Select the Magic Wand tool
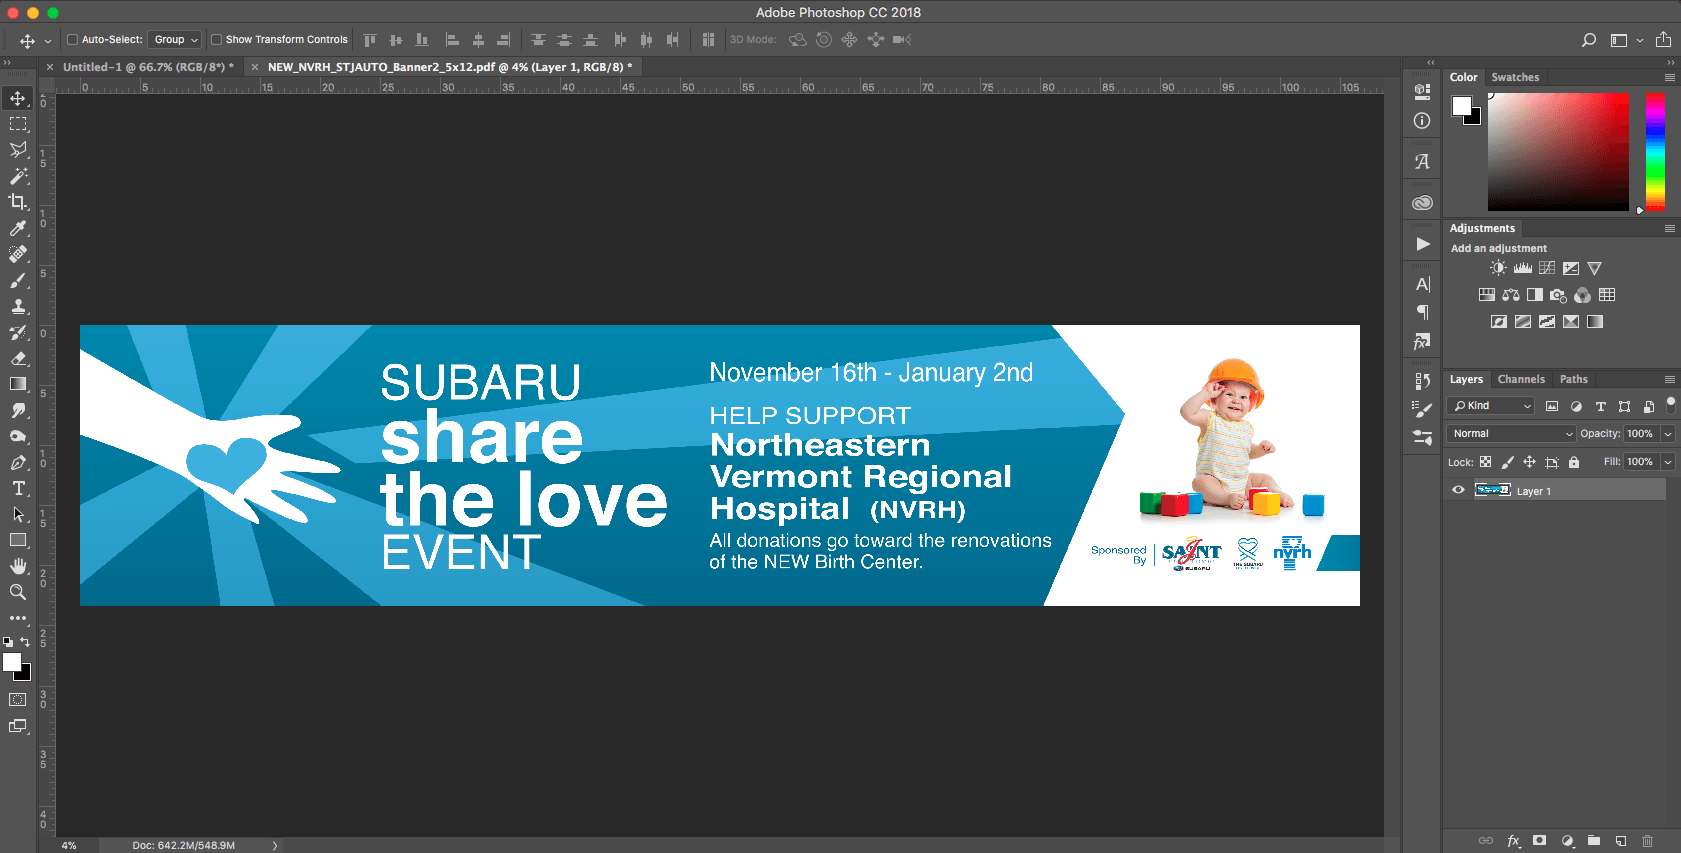The image size is (1681, 853). (x=18, y=176)
